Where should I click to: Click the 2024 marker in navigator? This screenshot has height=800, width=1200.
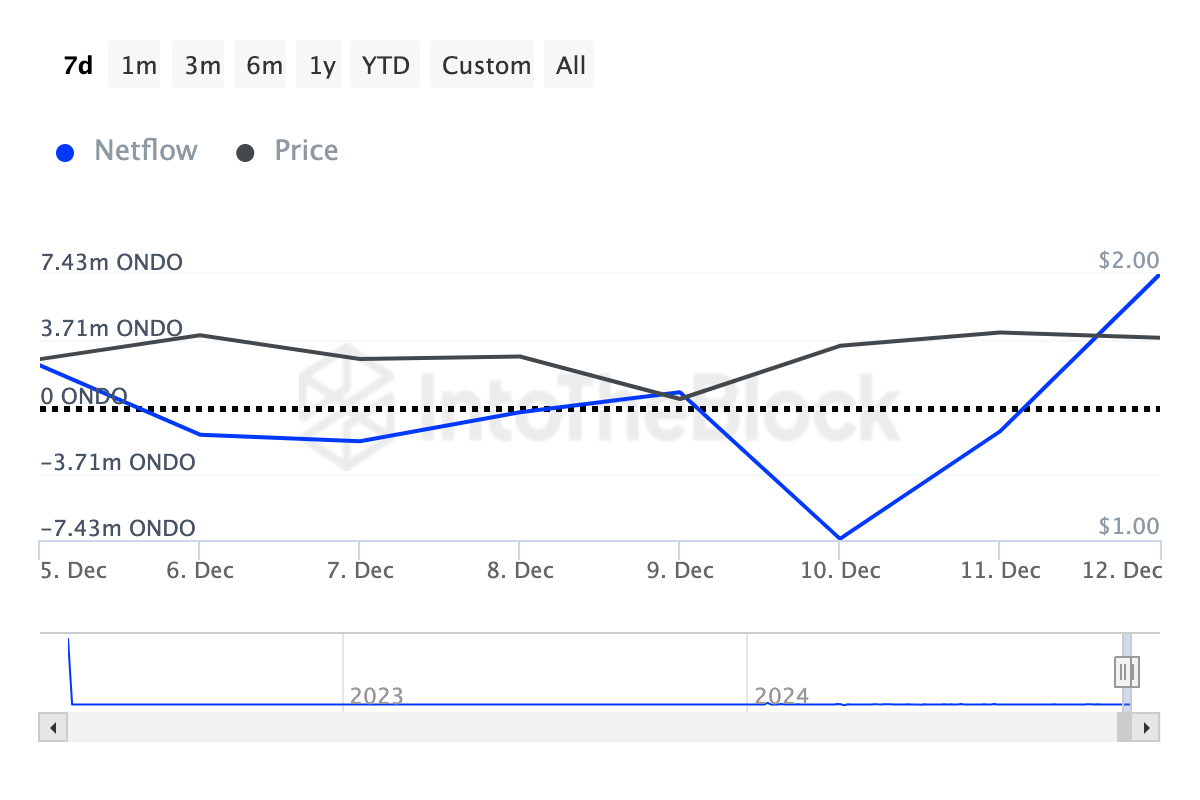point(781,695)
